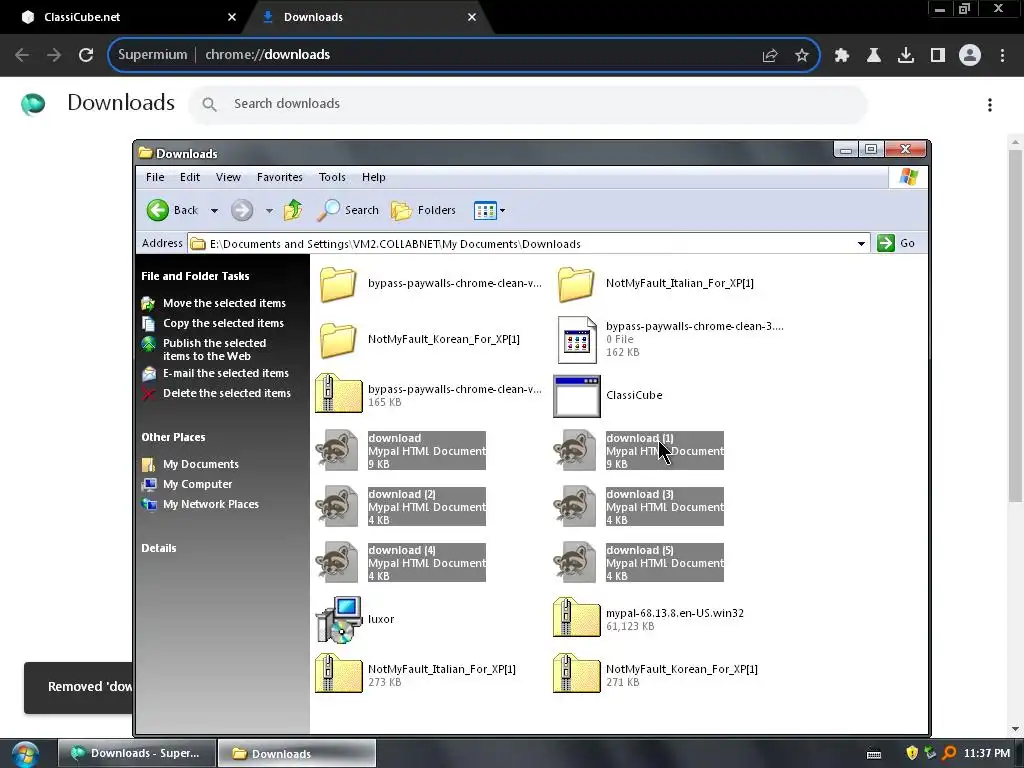Select the ClassiCube application file
This screenshot has height=768, width=1024.
(607, 396)
